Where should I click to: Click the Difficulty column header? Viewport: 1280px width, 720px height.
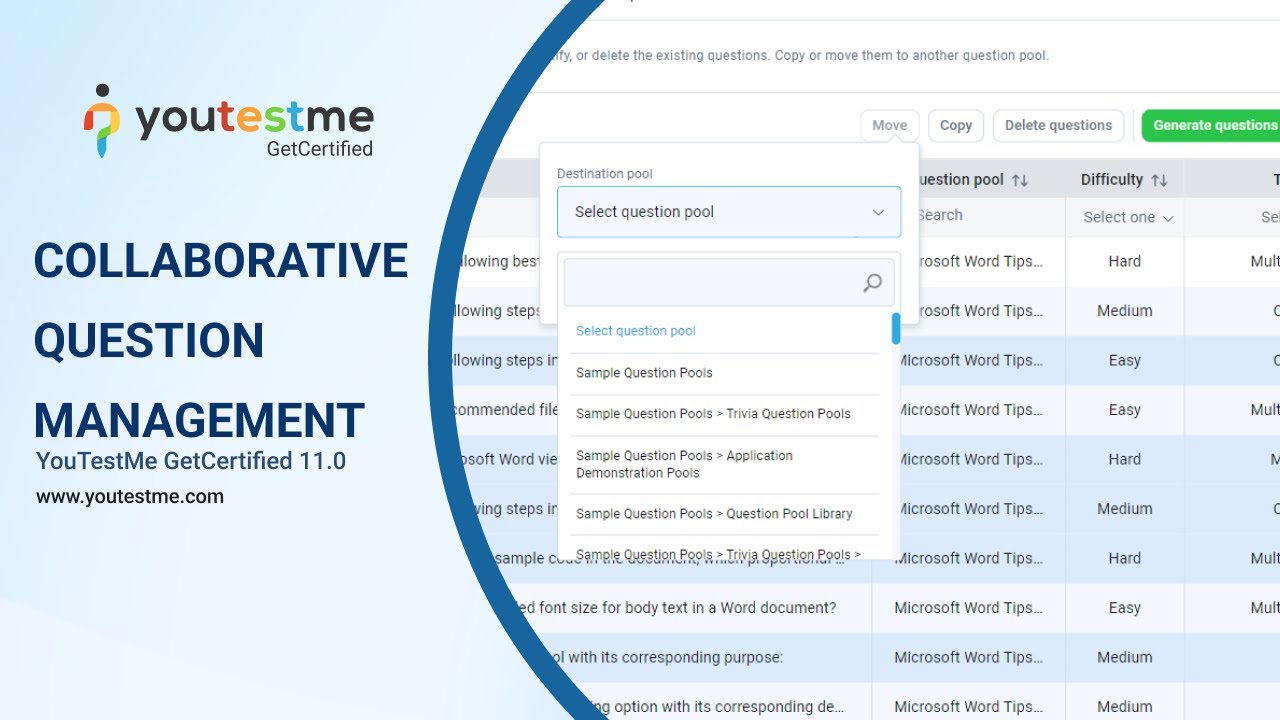click(x=1124, y=180)
